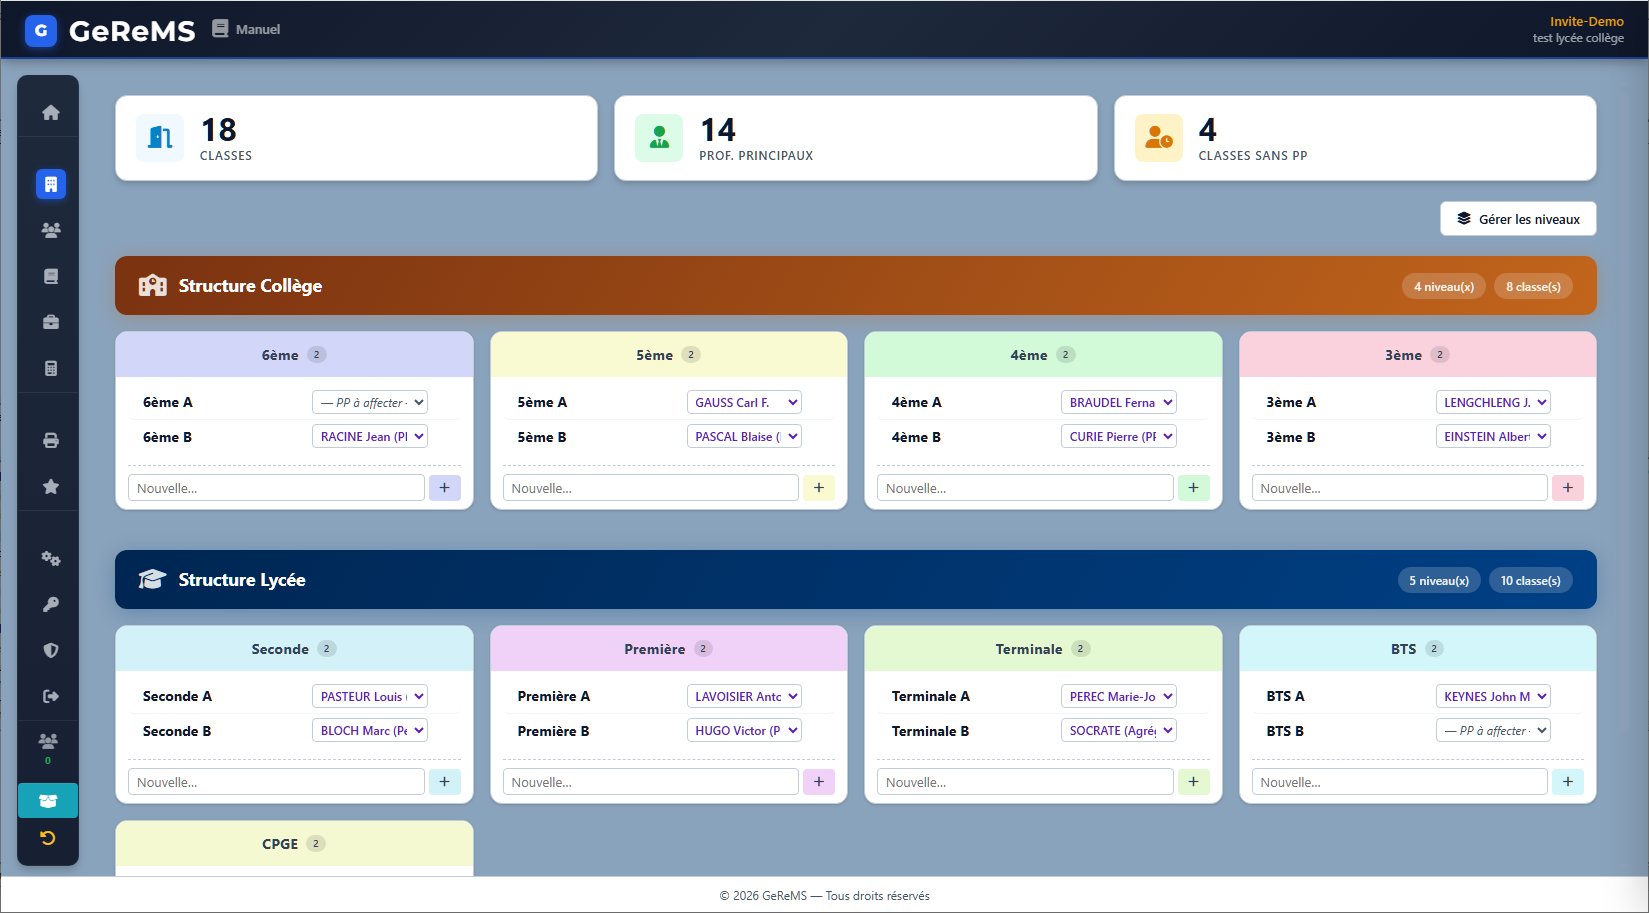The width and height of the screenshot is (1649, 913).
Task: Click the orange user-clock icon on Classes sans PP card
Action: [1159, 138]
